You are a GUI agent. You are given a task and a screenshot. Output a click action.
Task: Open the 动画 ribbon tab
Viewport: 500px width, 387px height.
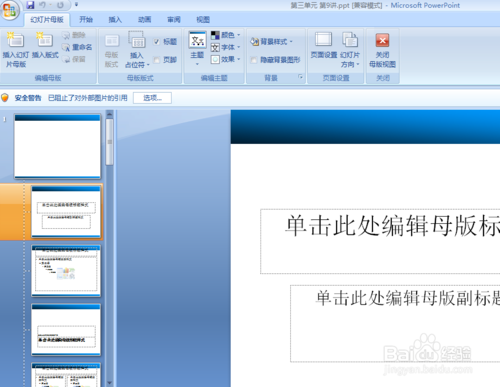(x=144, y=20)
